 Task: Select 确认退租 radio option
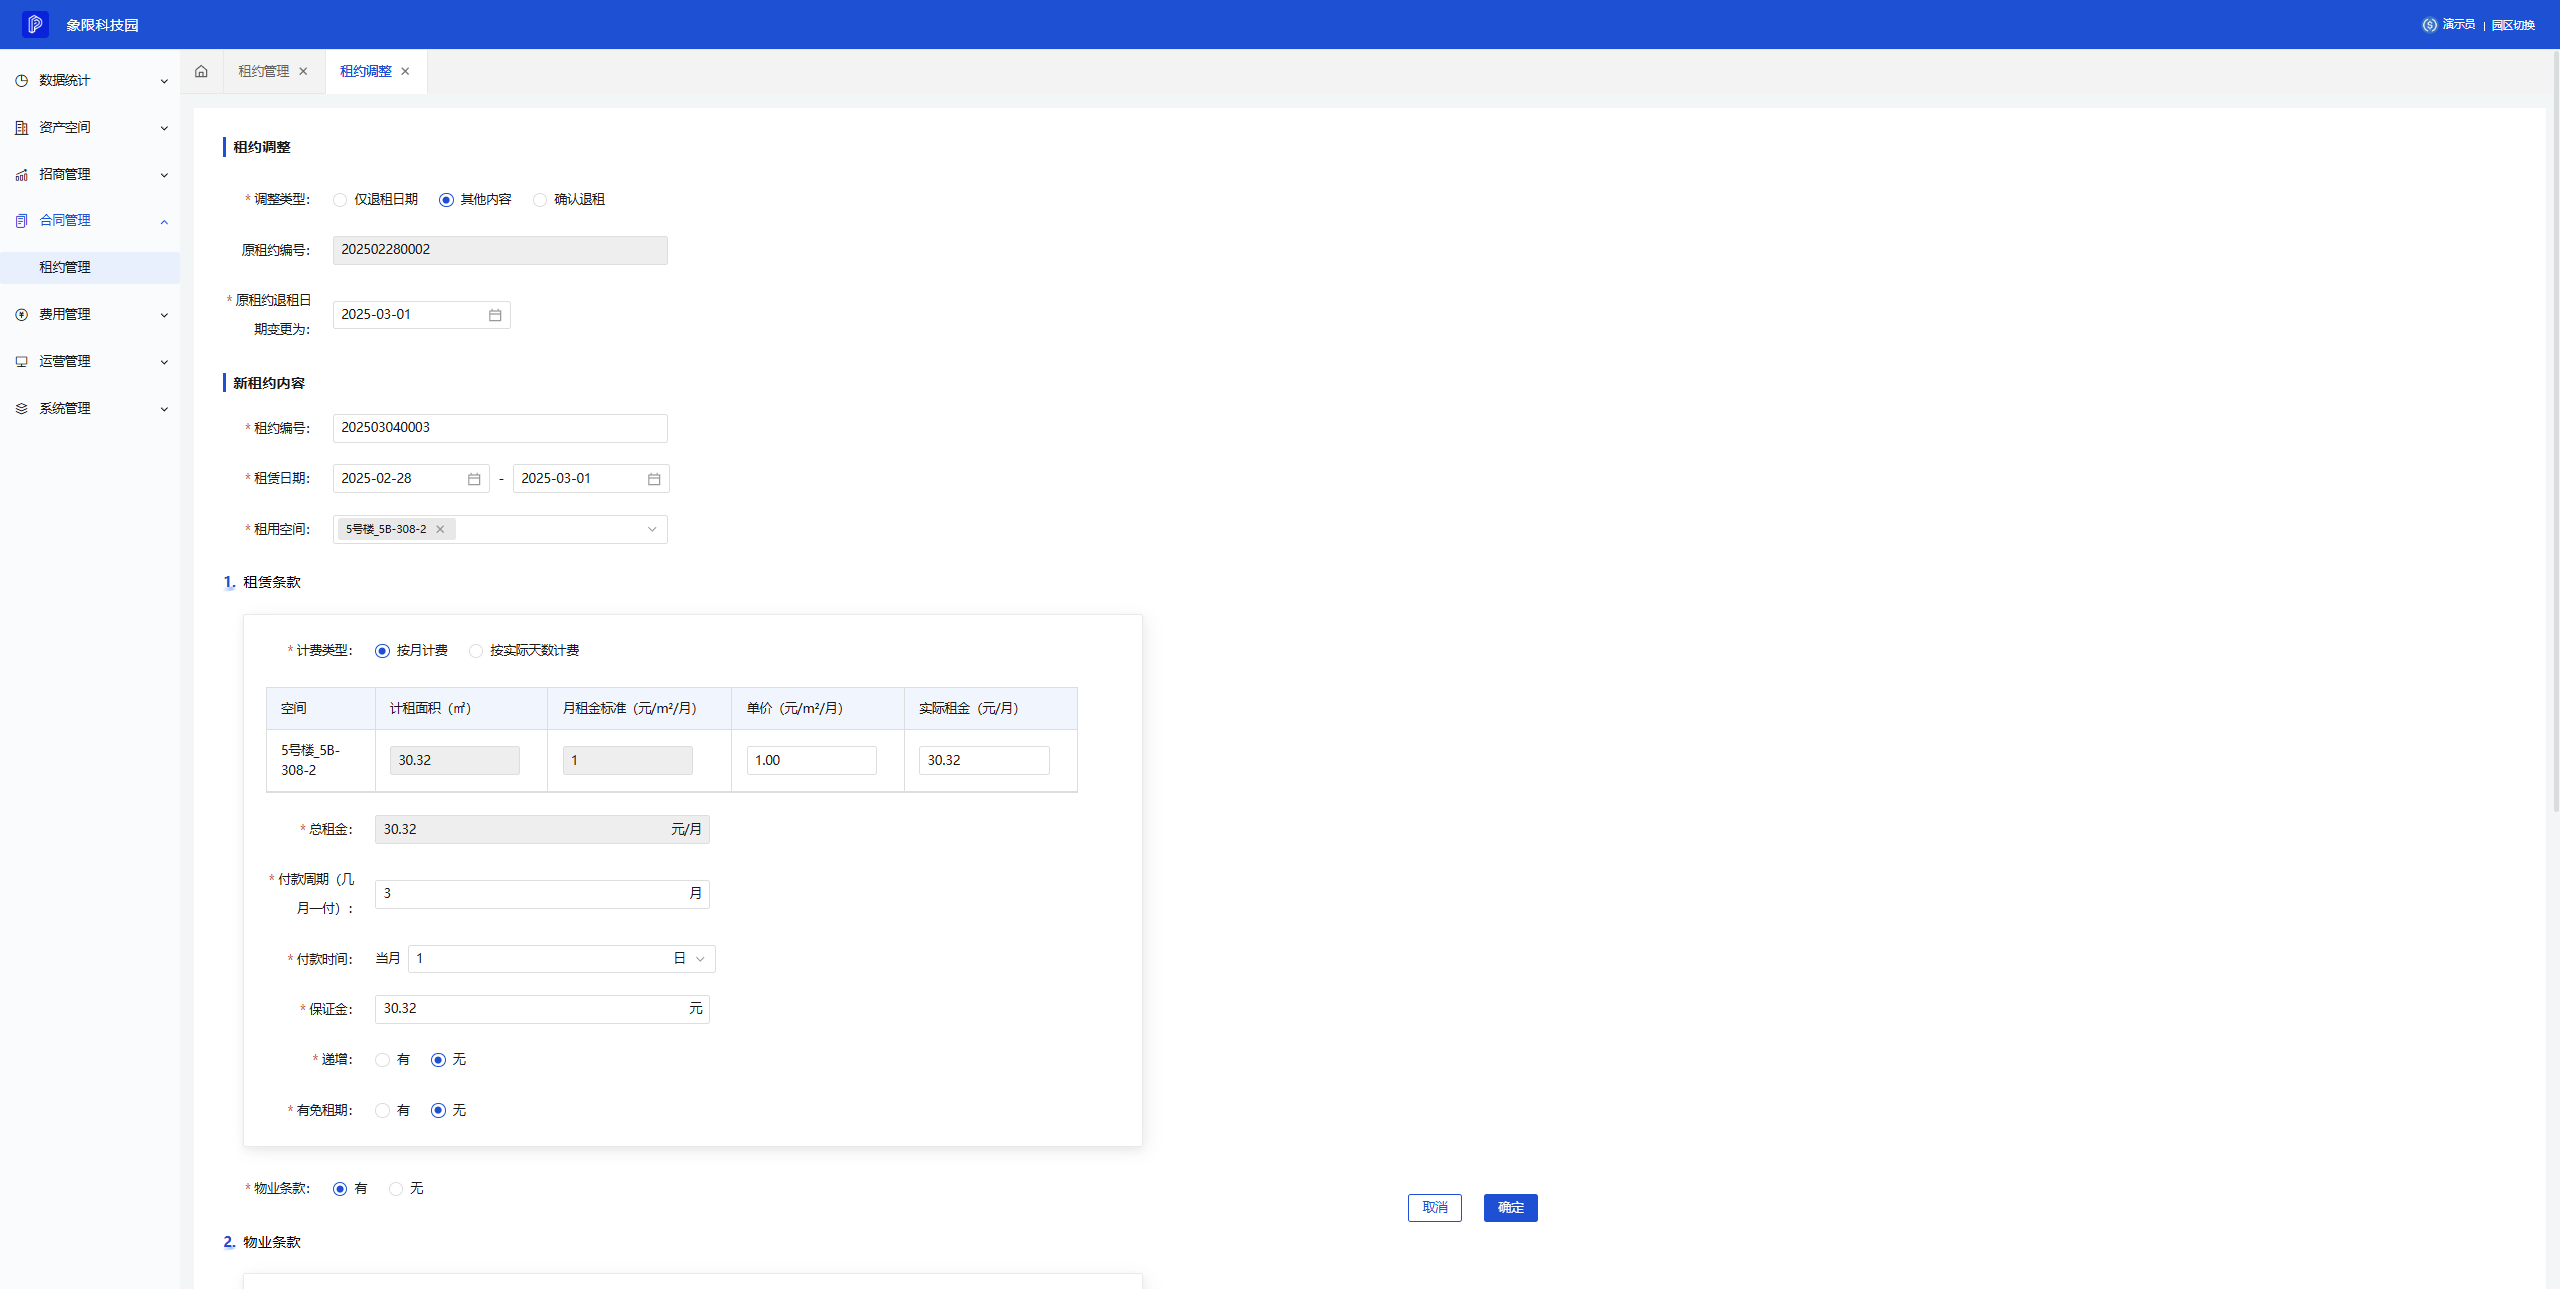pyautogui.click(x=541, y=200)
